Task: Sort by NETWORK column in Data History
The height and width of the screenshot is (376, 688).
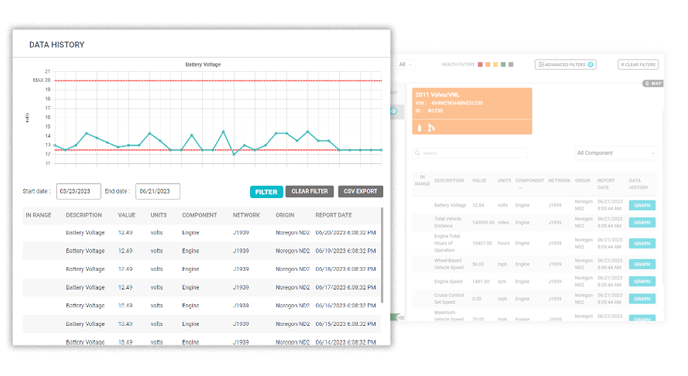Action: 246,215
